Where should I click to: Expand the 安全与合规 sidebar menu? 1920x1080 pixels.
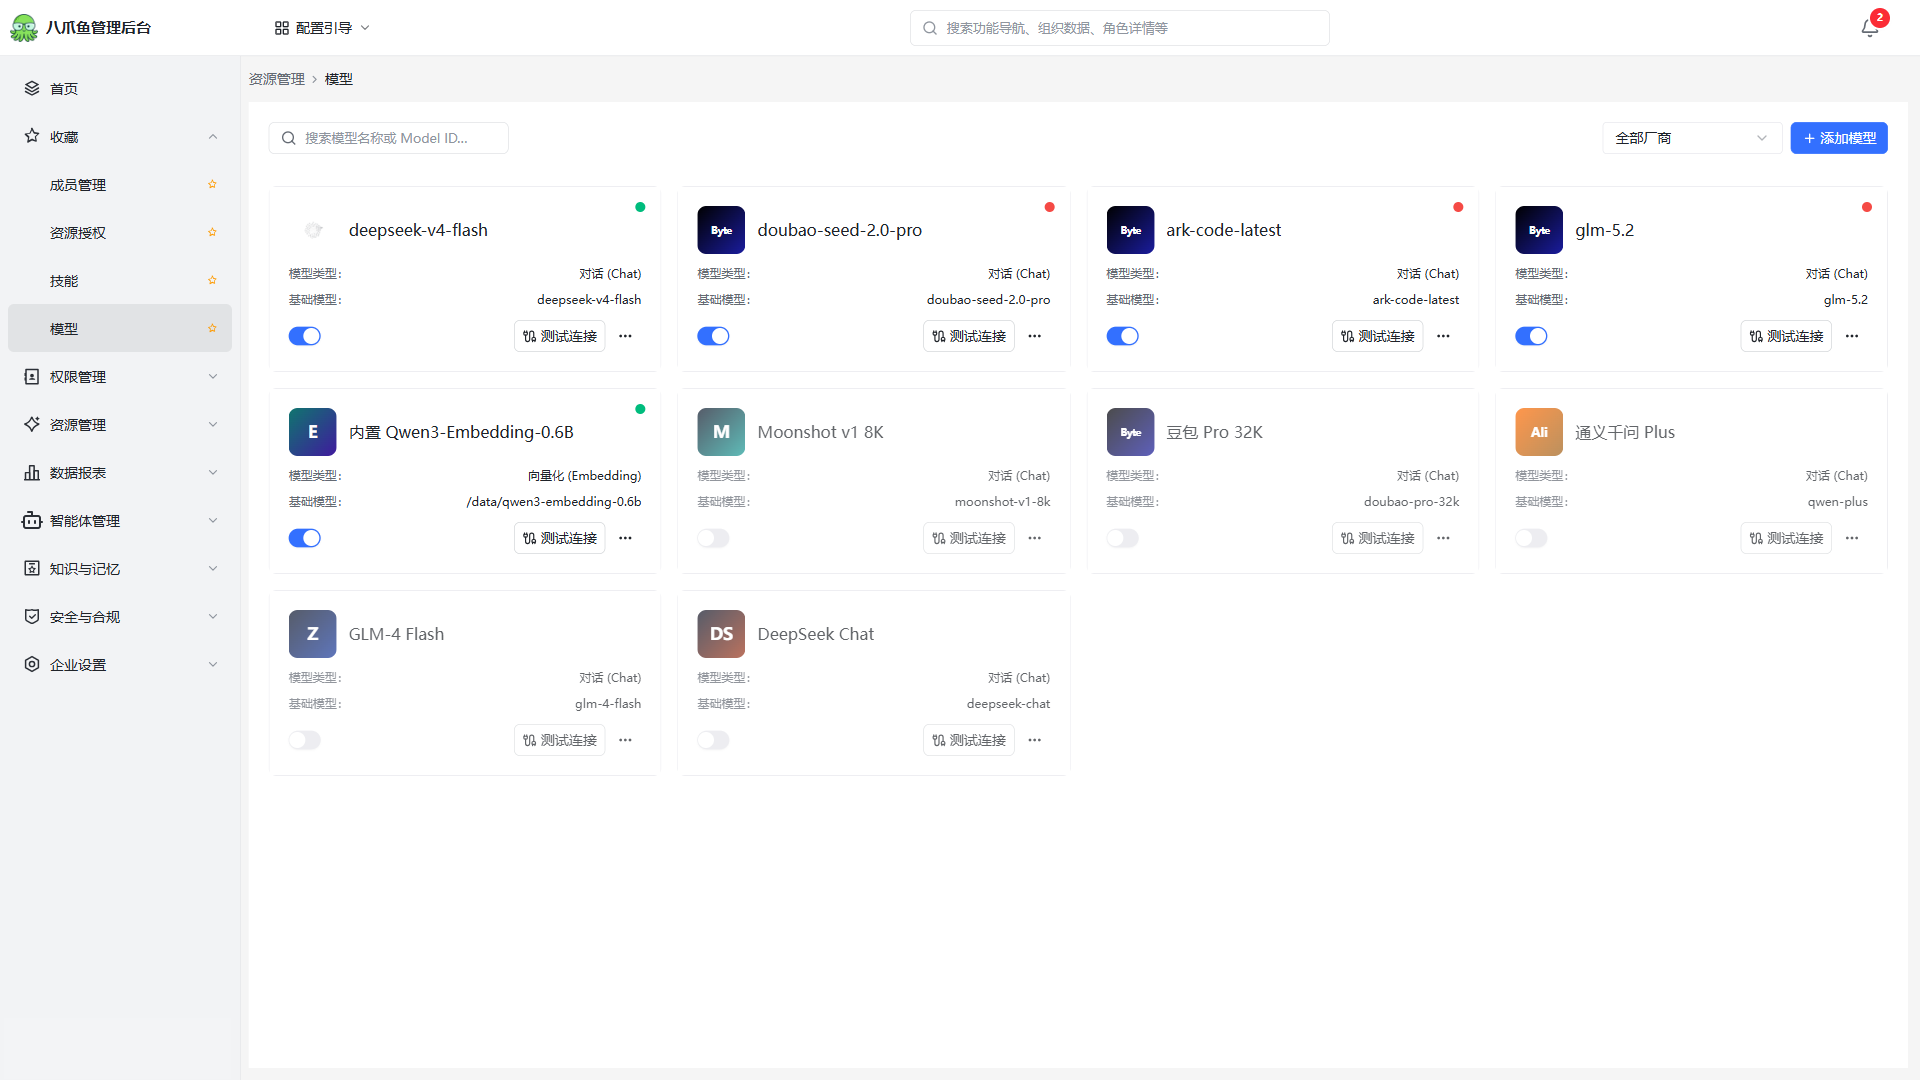(120, 616)
